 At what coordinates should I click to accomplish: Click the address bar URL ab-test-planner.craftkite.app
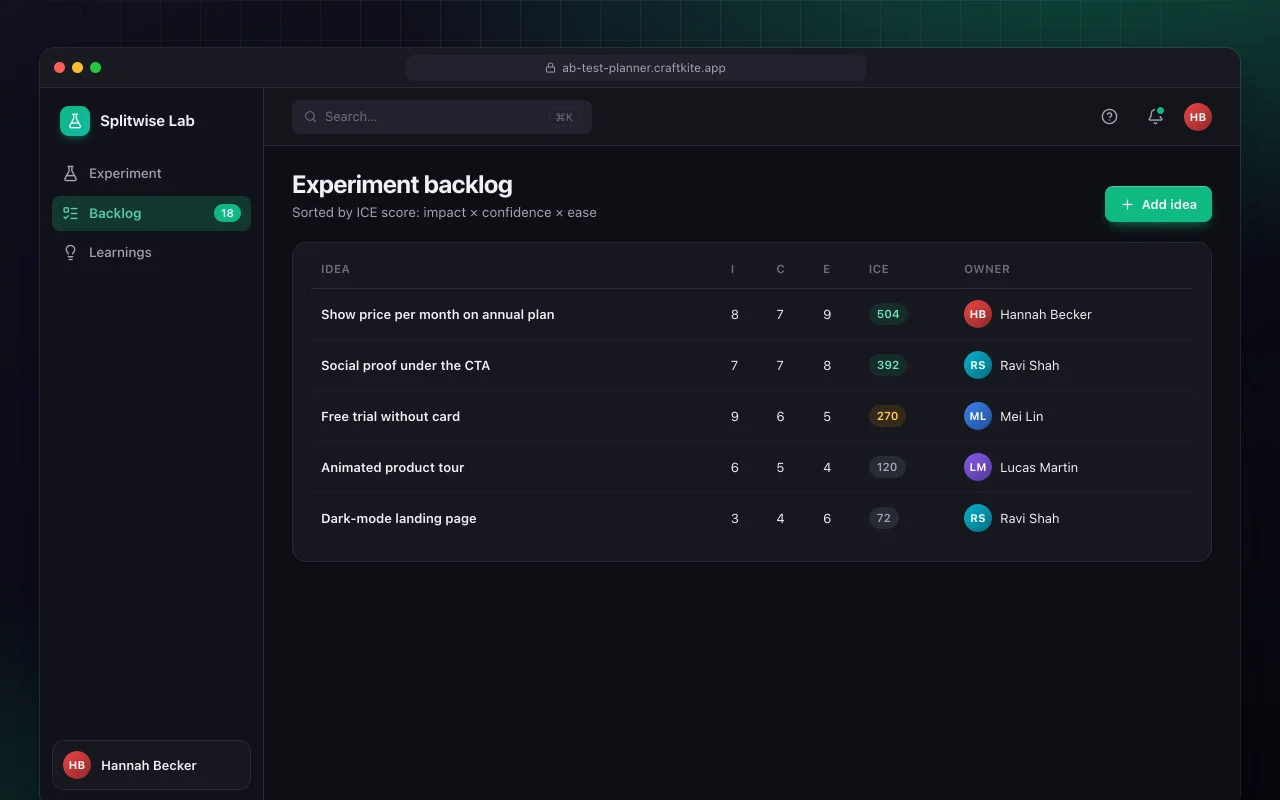point(644,68)
